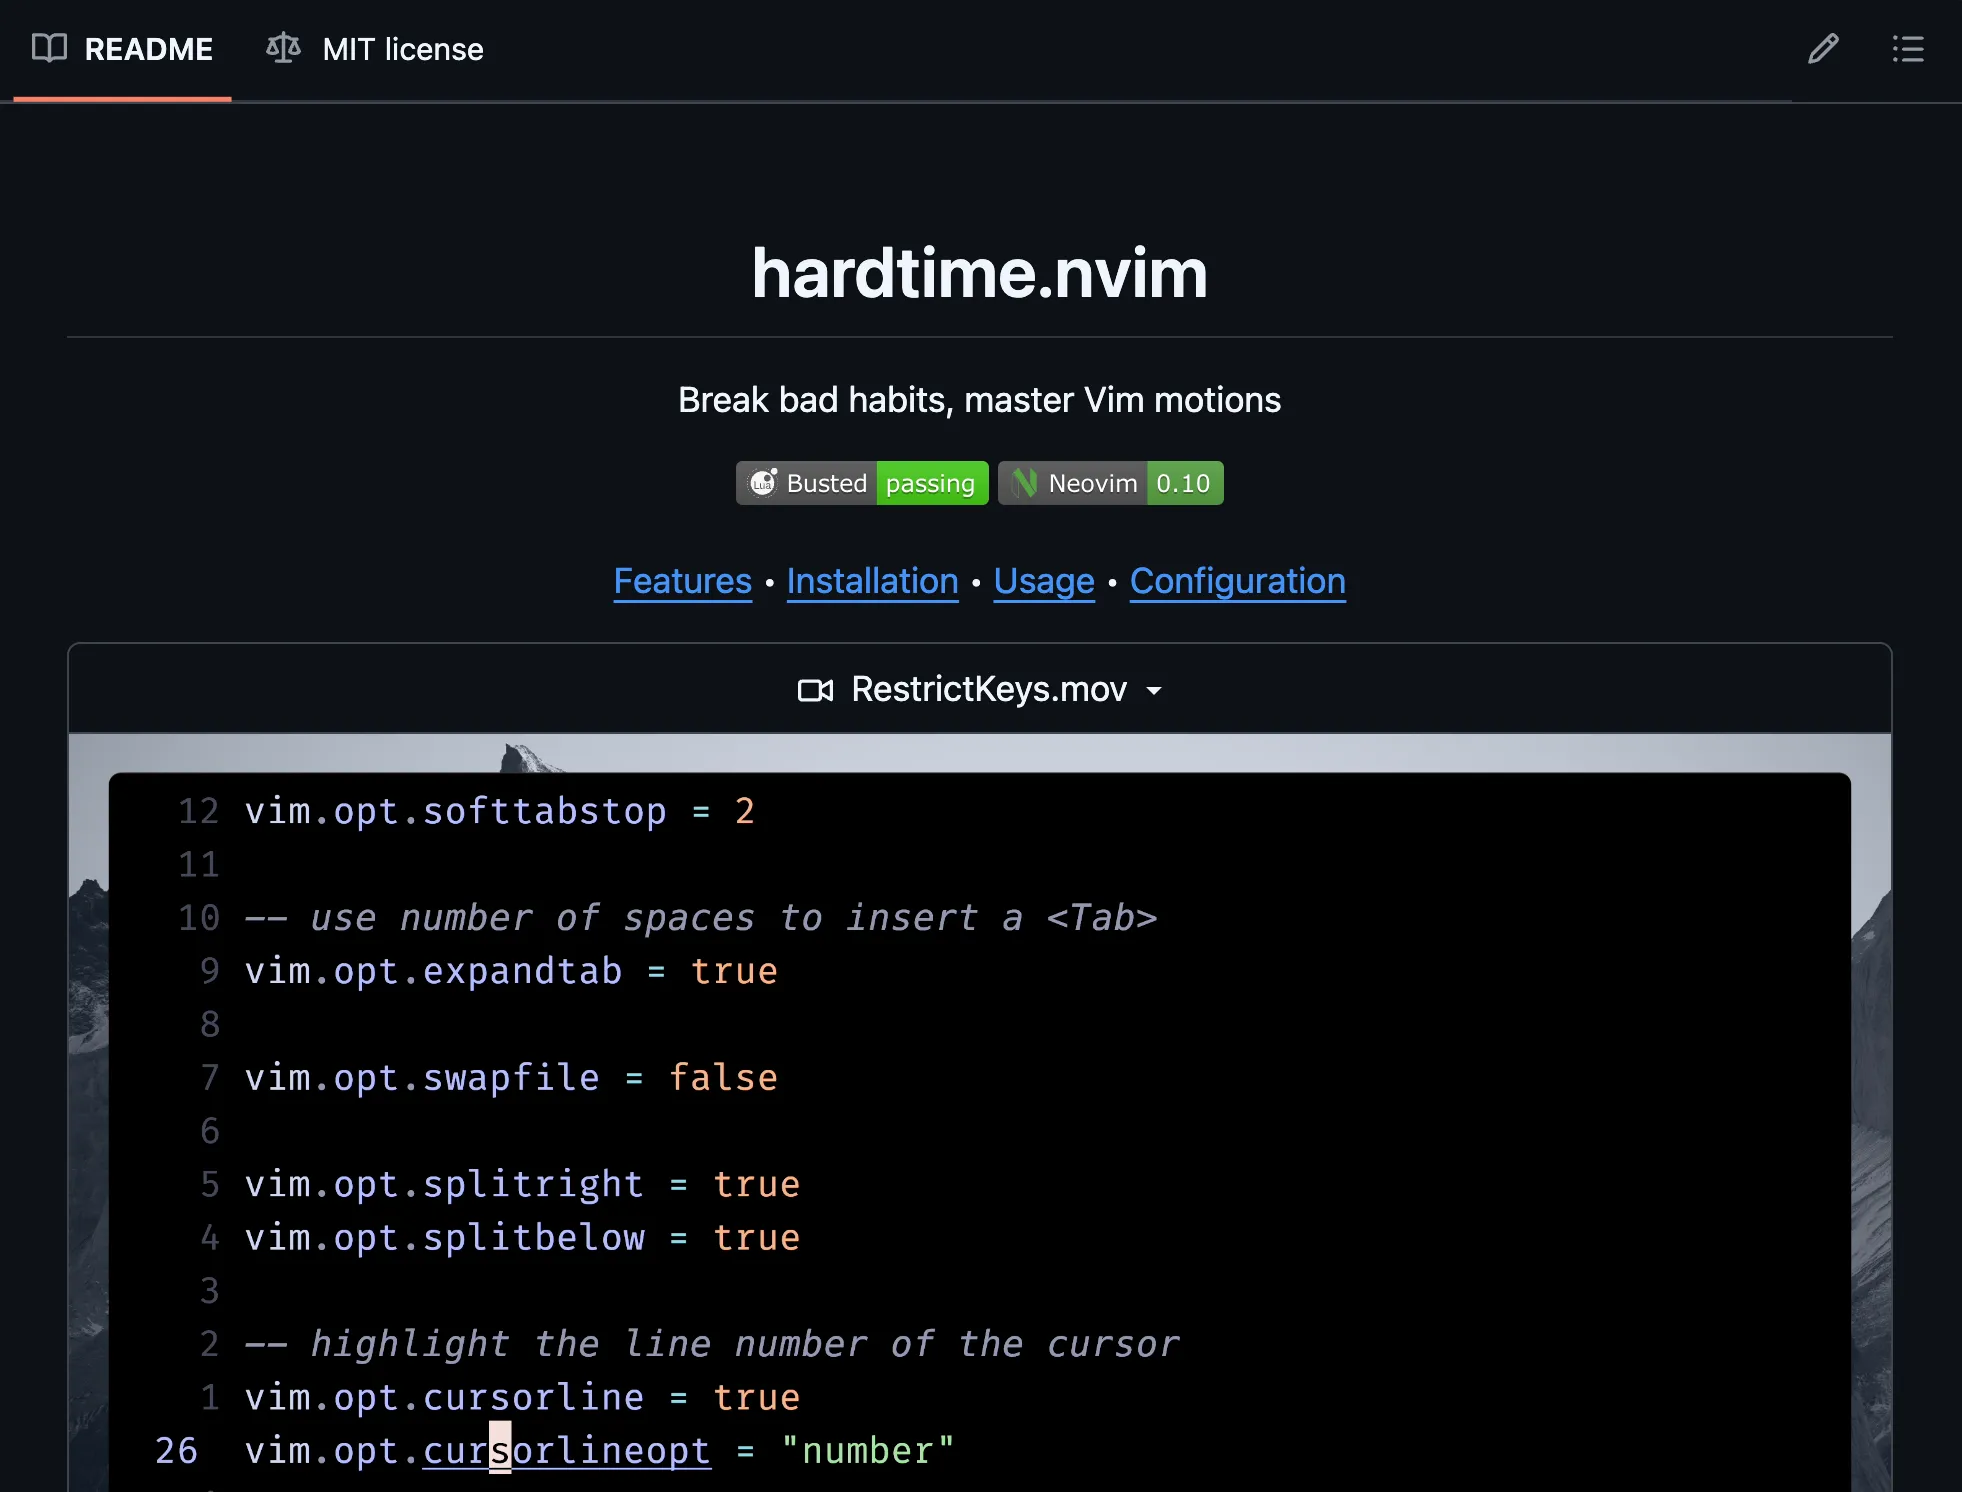Click the video preview showing vim.opt.softtabstop code
The height and width of the screenshot is (1492, 1962).
[980, 1112]
